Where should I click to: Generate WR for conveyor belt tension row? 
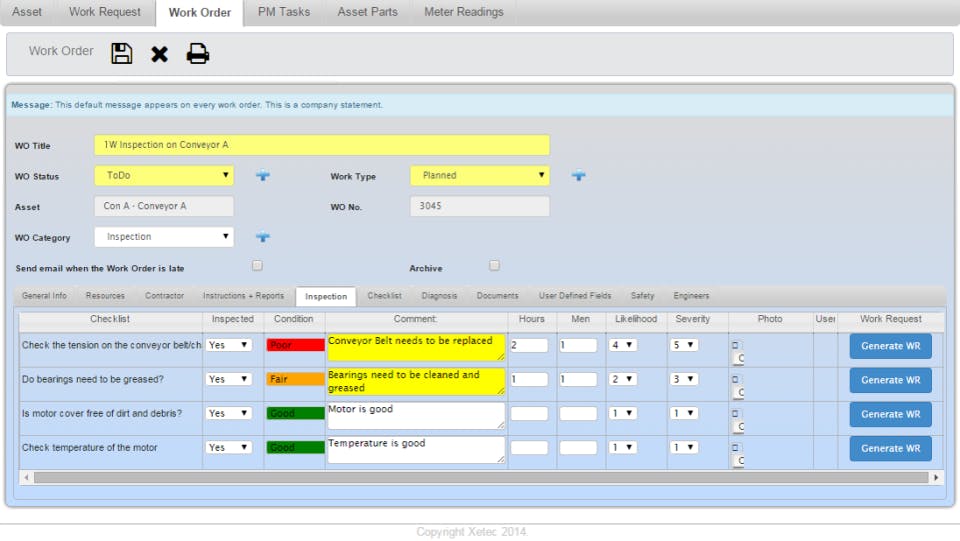tap(890, 346)
